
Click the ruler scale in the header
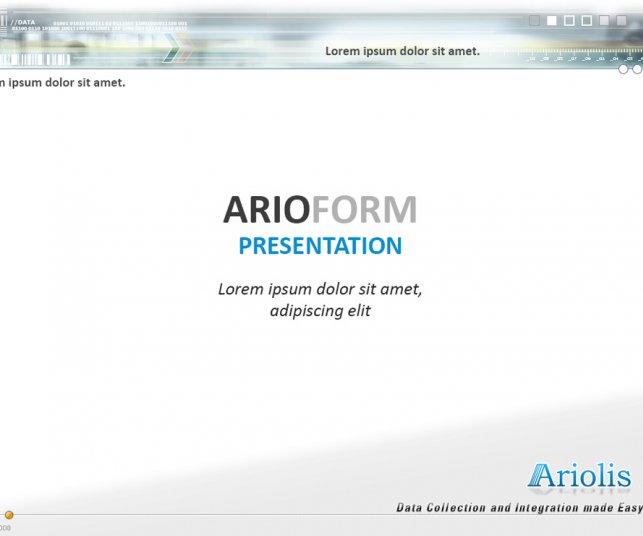click(x=580, y=58)
